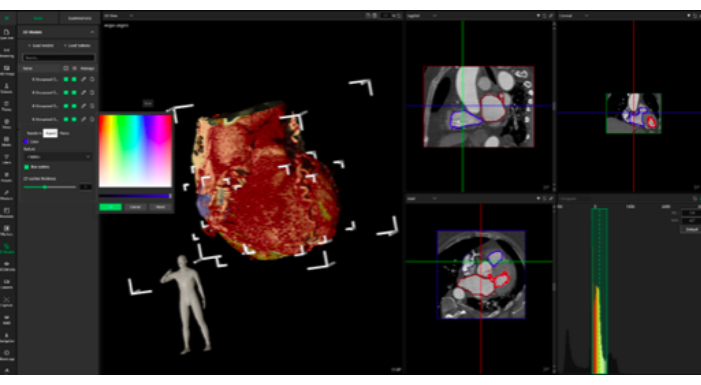Click the models search input field

59,58
